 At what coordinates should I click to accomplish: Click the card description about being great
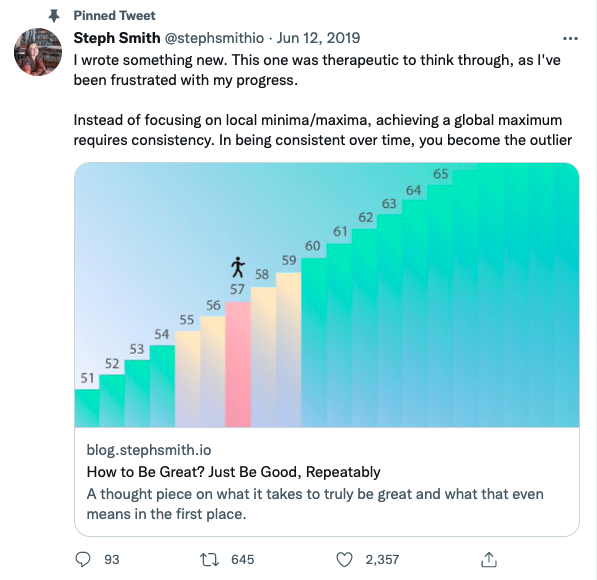[315, 504]
